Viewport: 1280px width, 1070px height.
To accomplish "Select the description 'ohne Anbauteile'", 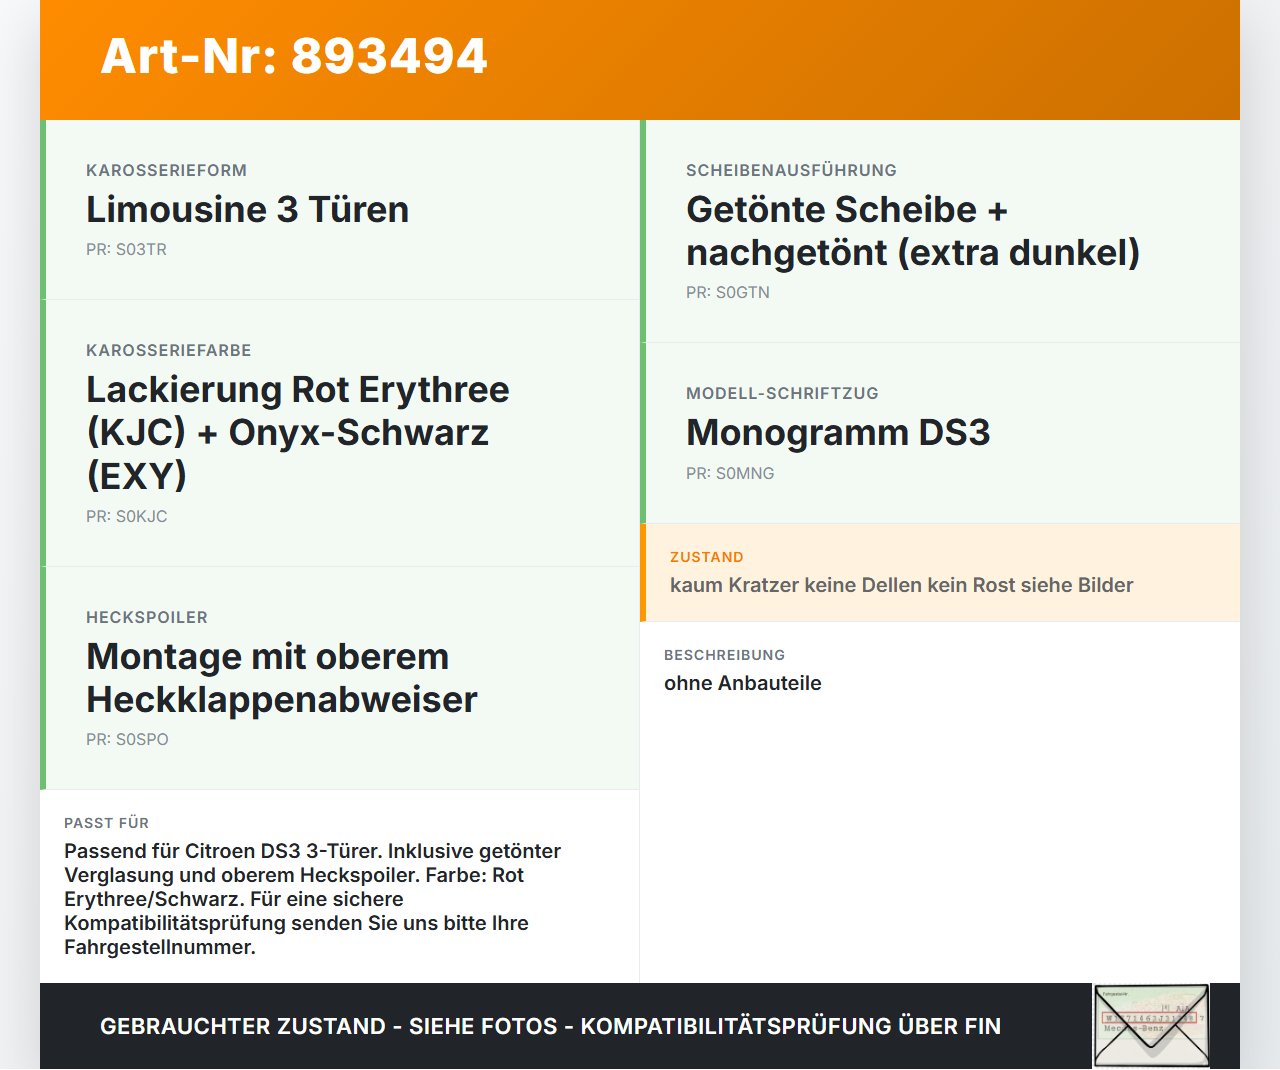I will click(x=742, y=683).
